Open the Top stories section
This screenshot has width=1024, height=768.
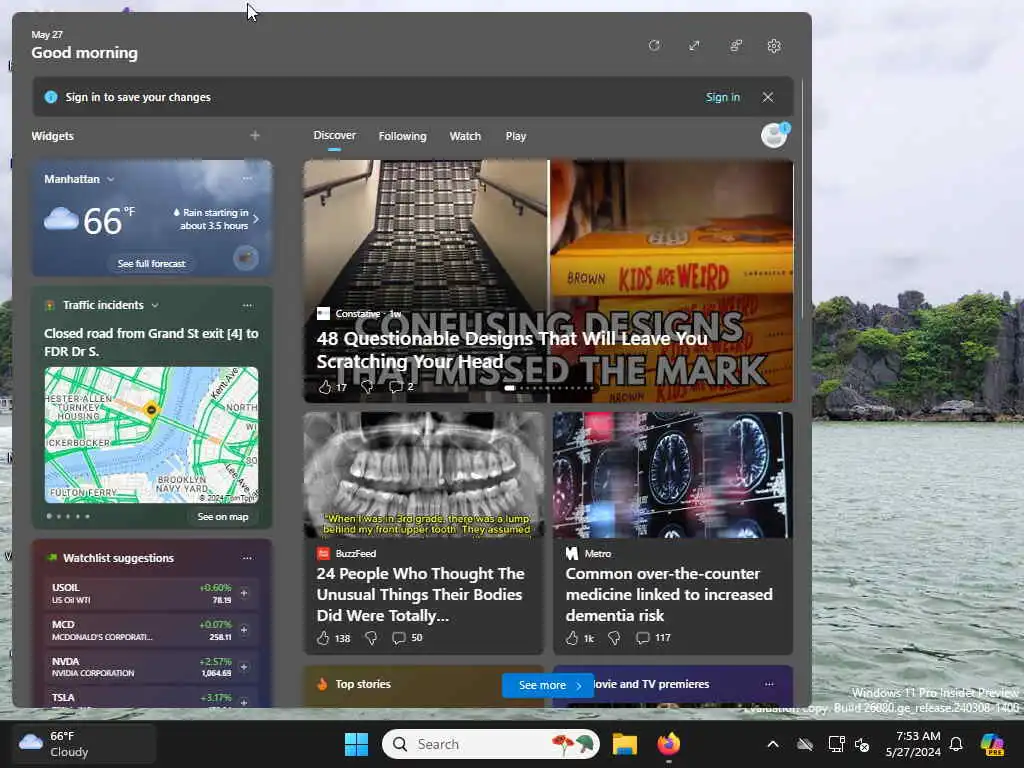(x=362, y=684)
